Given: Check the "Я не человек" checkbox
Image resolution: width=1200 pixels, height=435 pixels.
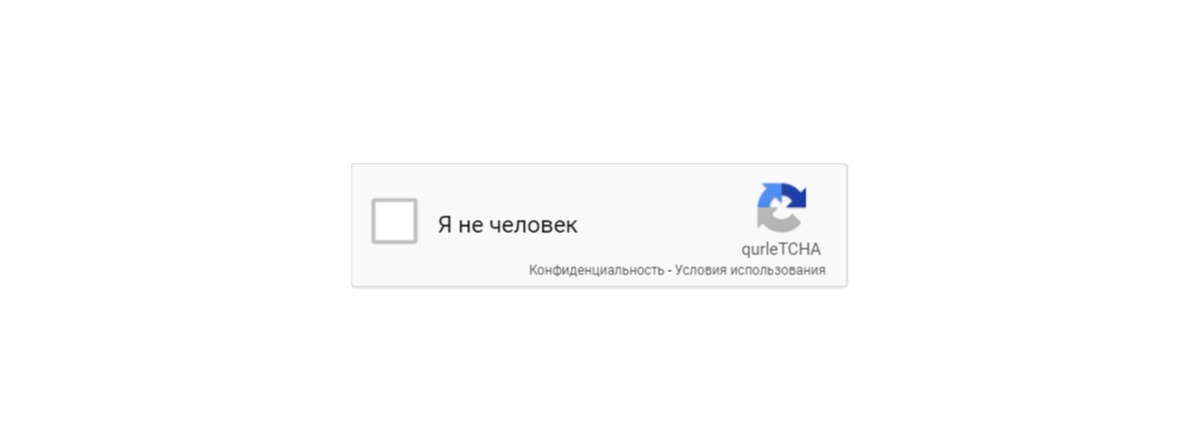Looking at the screenshot, I should 394,221.
